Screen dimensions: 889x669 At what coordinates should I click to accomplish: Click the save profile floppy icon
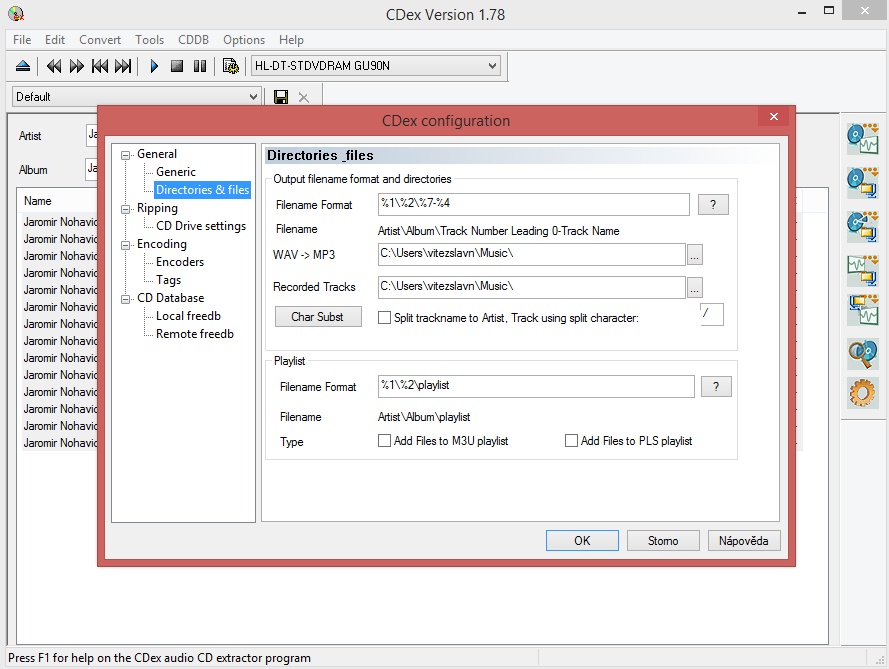coord(281,97)
